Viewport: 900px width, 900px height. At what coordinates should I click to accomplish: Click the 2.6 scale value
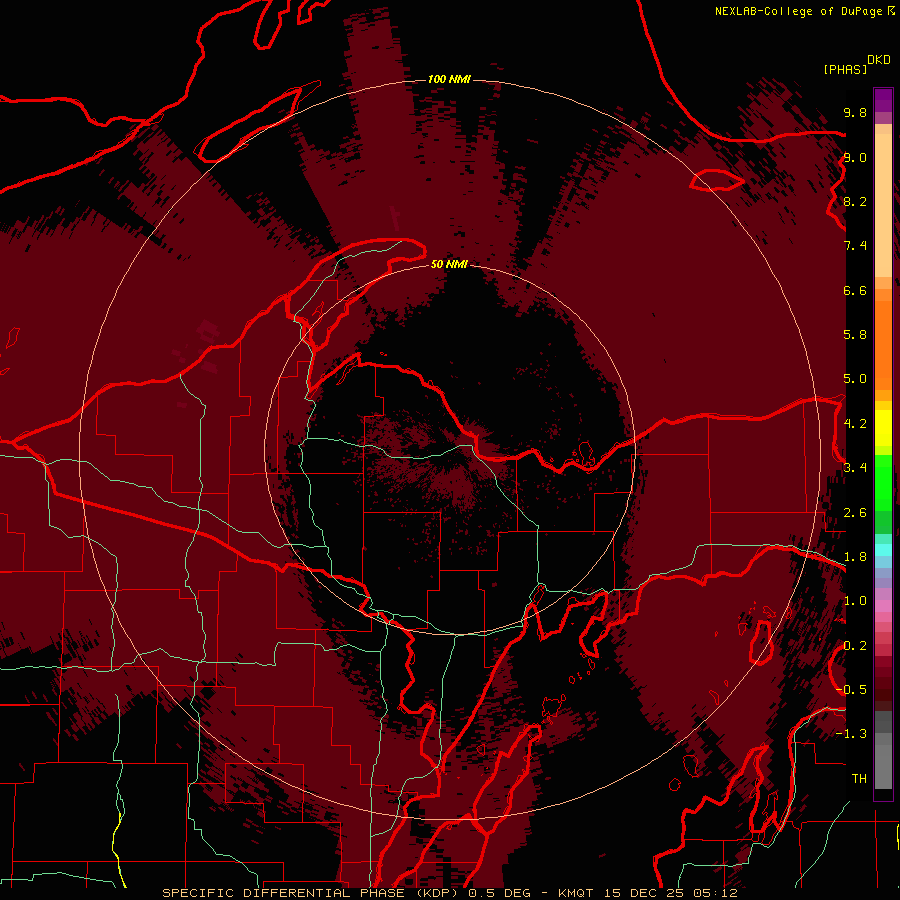[855, 513]
